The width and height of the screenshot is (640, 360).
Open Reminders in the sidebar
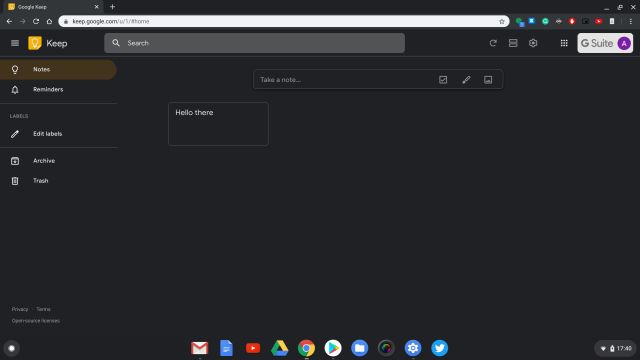(58, 89)
